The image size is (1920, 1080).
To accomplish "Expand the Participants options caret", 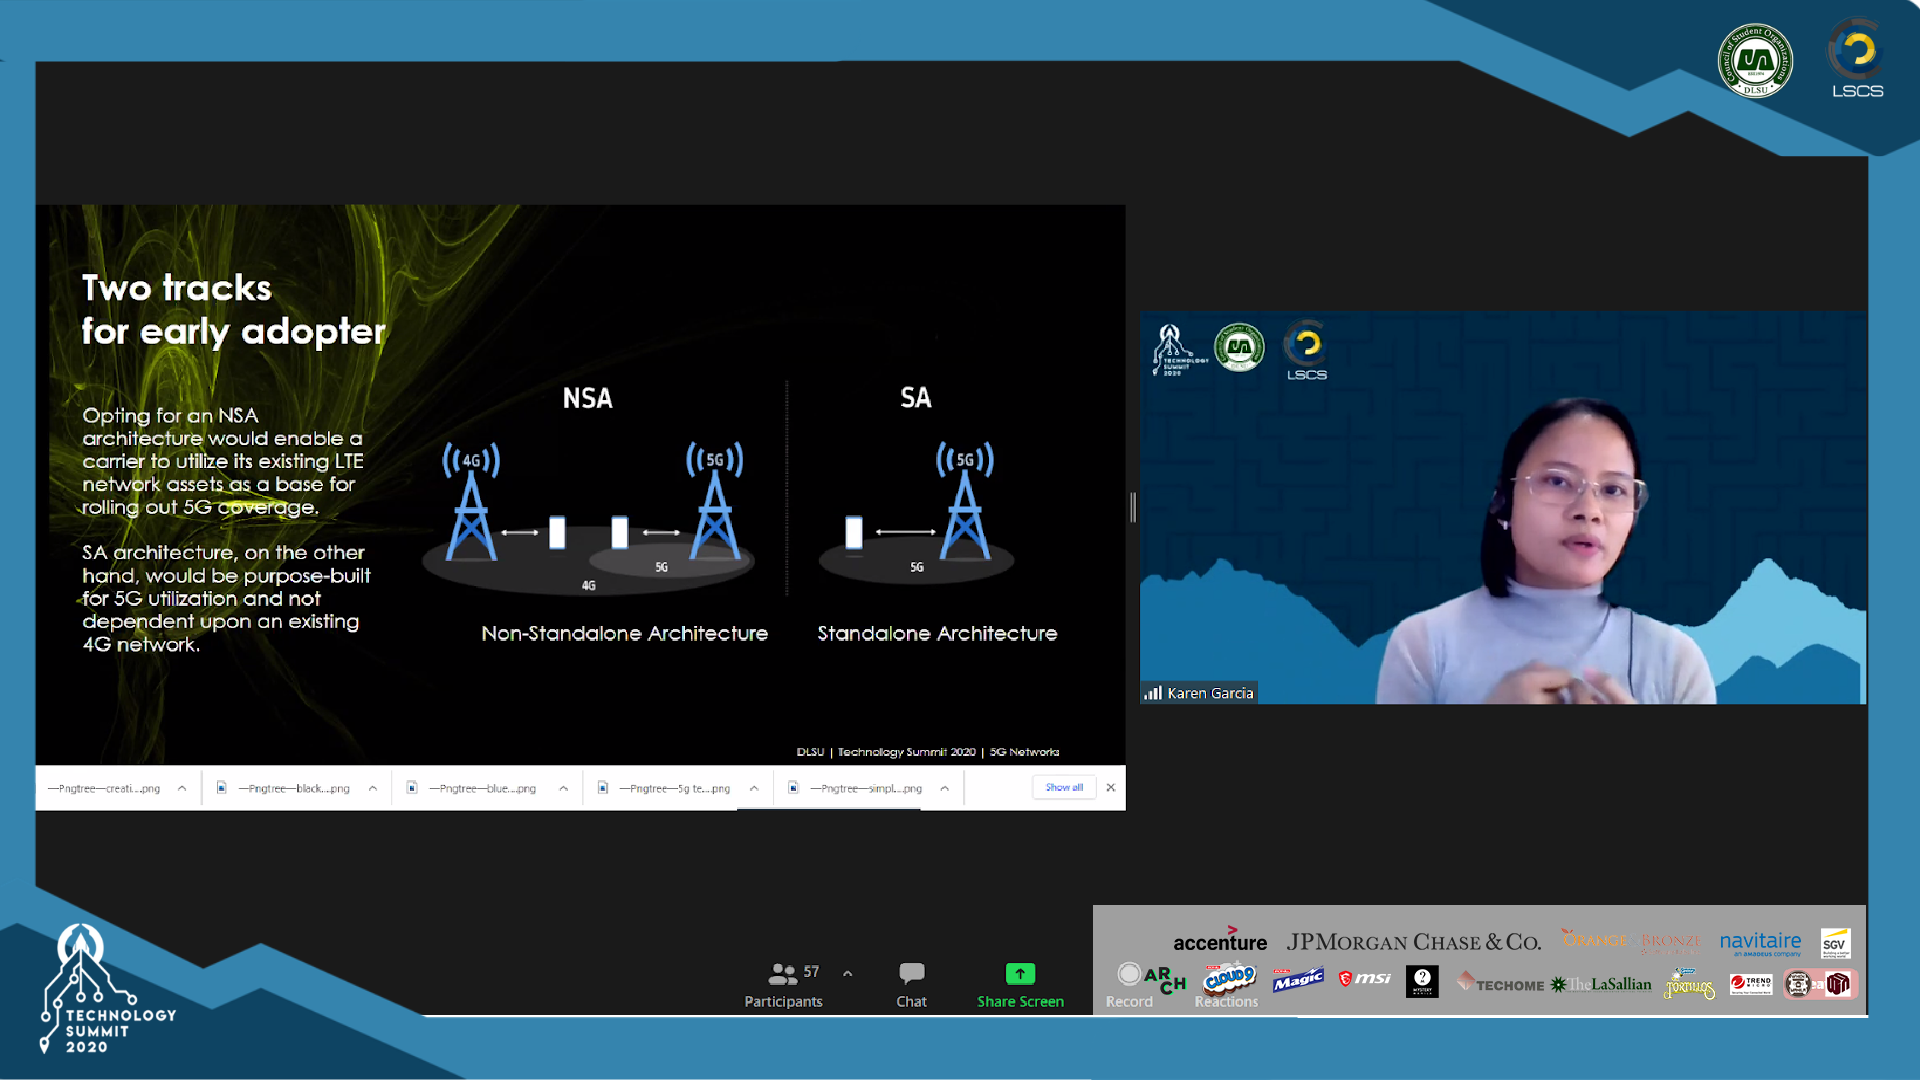I will [847, 973].
